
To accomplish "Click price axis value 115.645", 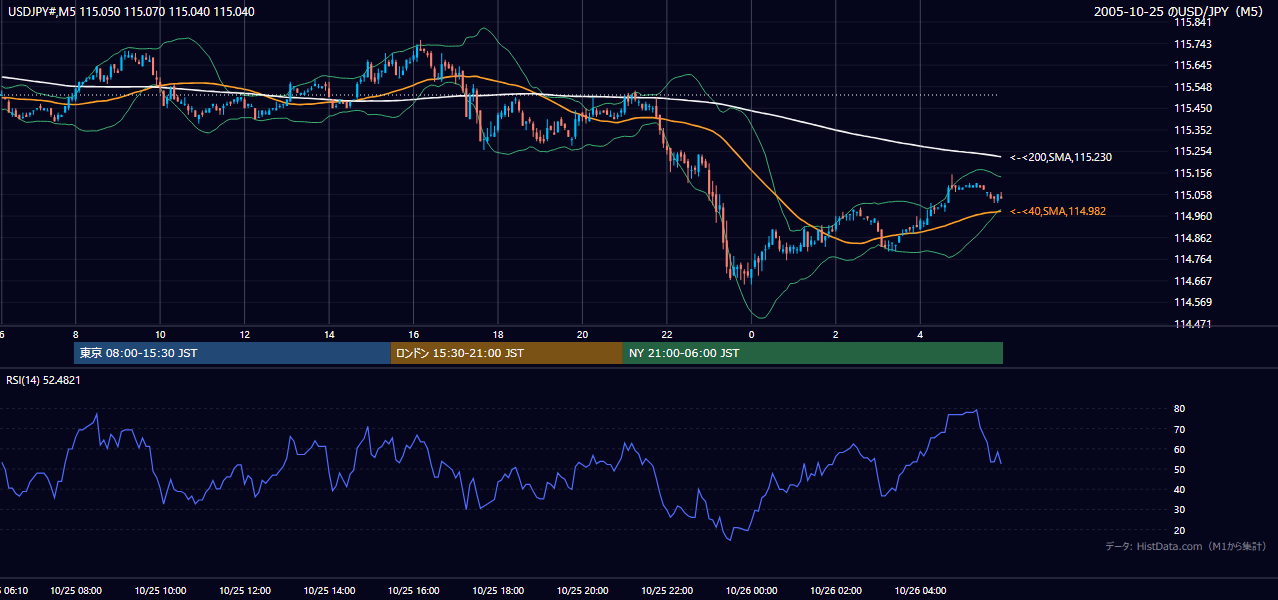I will pos(1192,65).
